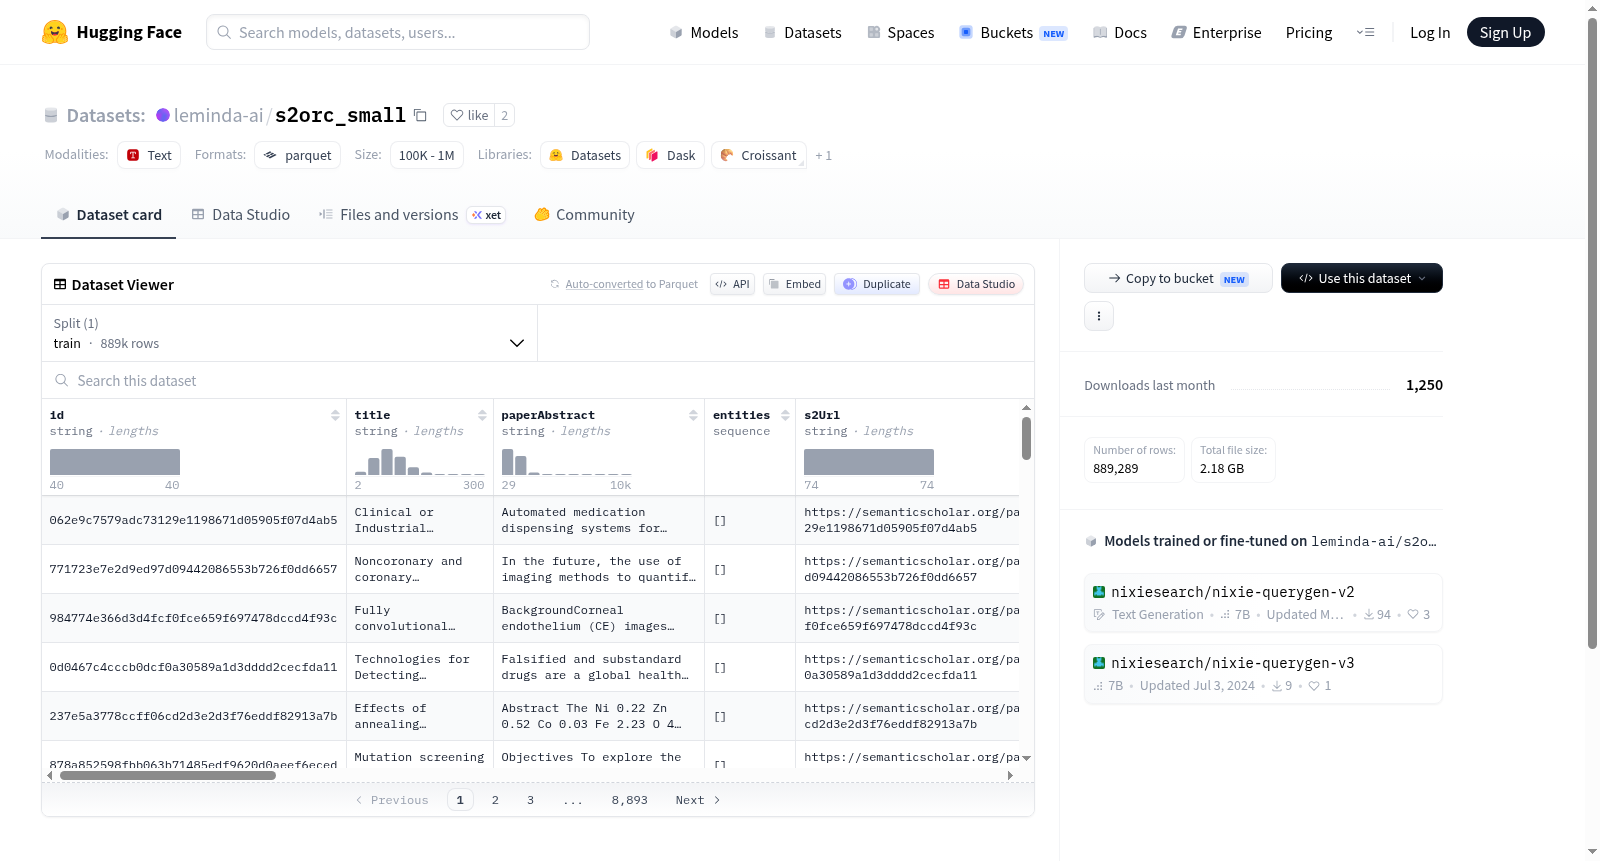Image resolution: width=1600 pixels, height=861 pixels.
Task: Click the table vertical scrollbar thumb
Action: tap(1026, 439)
